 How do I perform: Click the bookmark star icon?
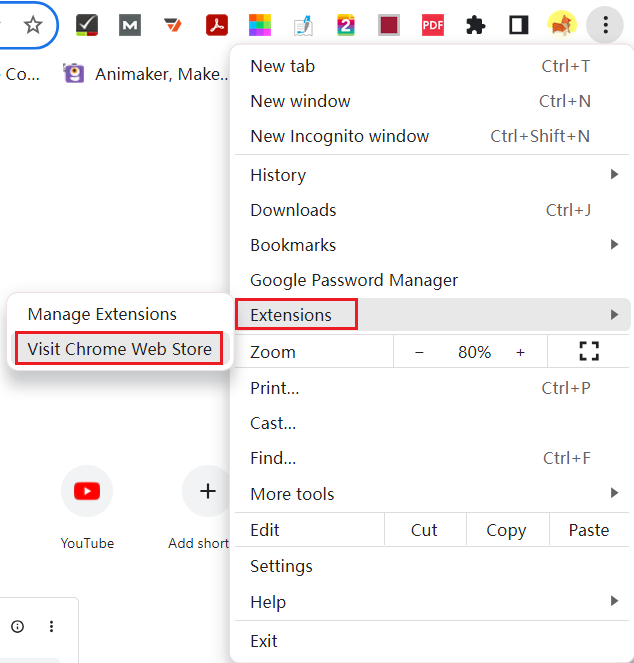33,25
